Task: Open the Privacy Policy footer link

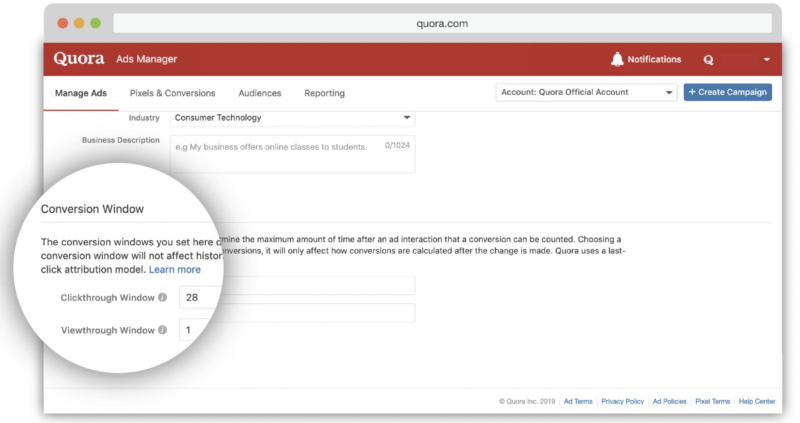Action: (623, 401)
